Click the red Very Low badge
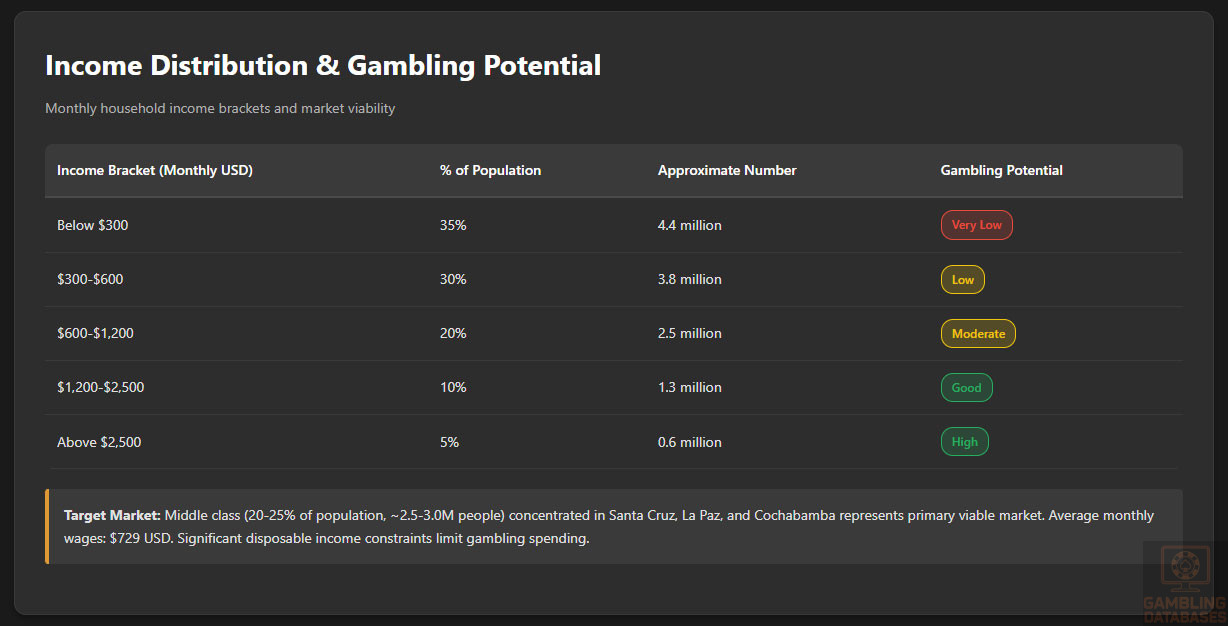1228x626 pixels. click(x=976, y=225)
